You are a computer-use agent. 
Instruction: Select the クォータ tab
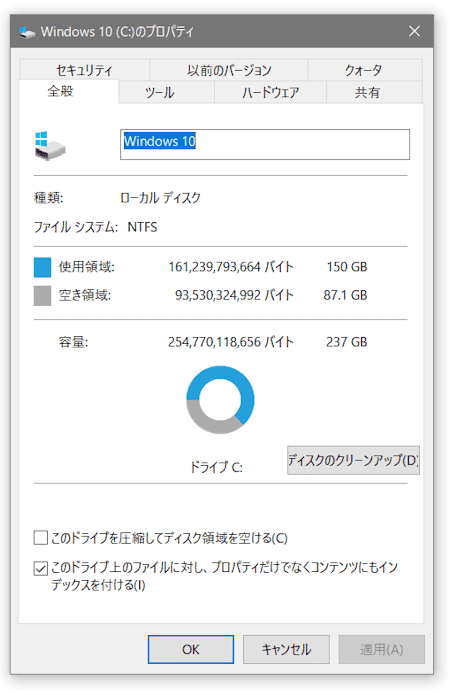[x=364, y=70]
